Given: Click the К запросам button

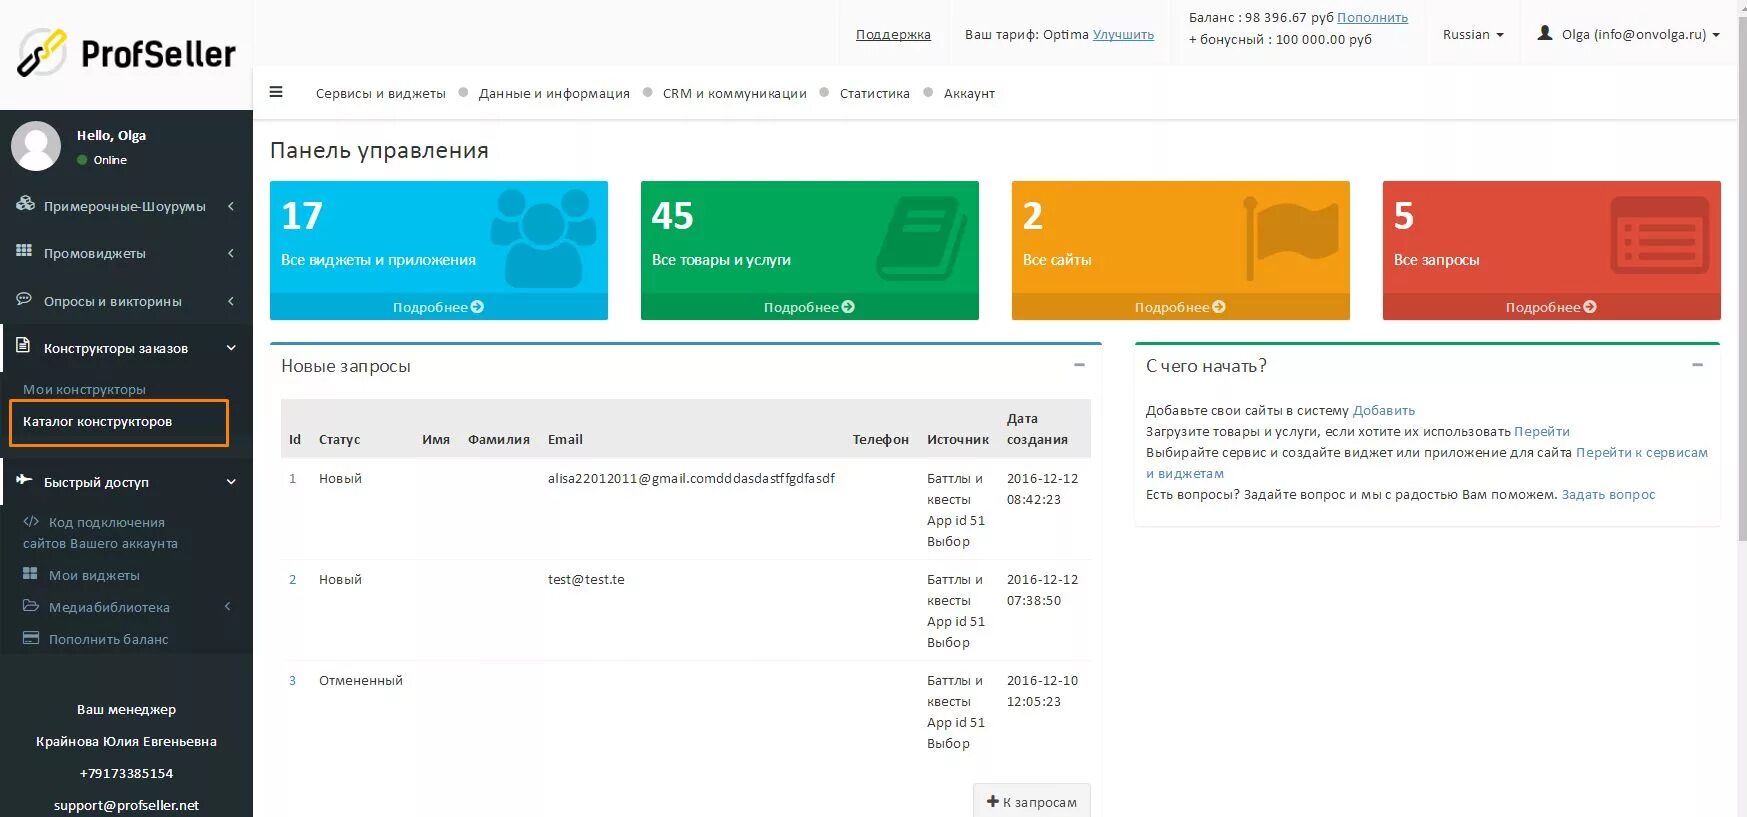Looking at the screenshot, I should coord(1032,801).
